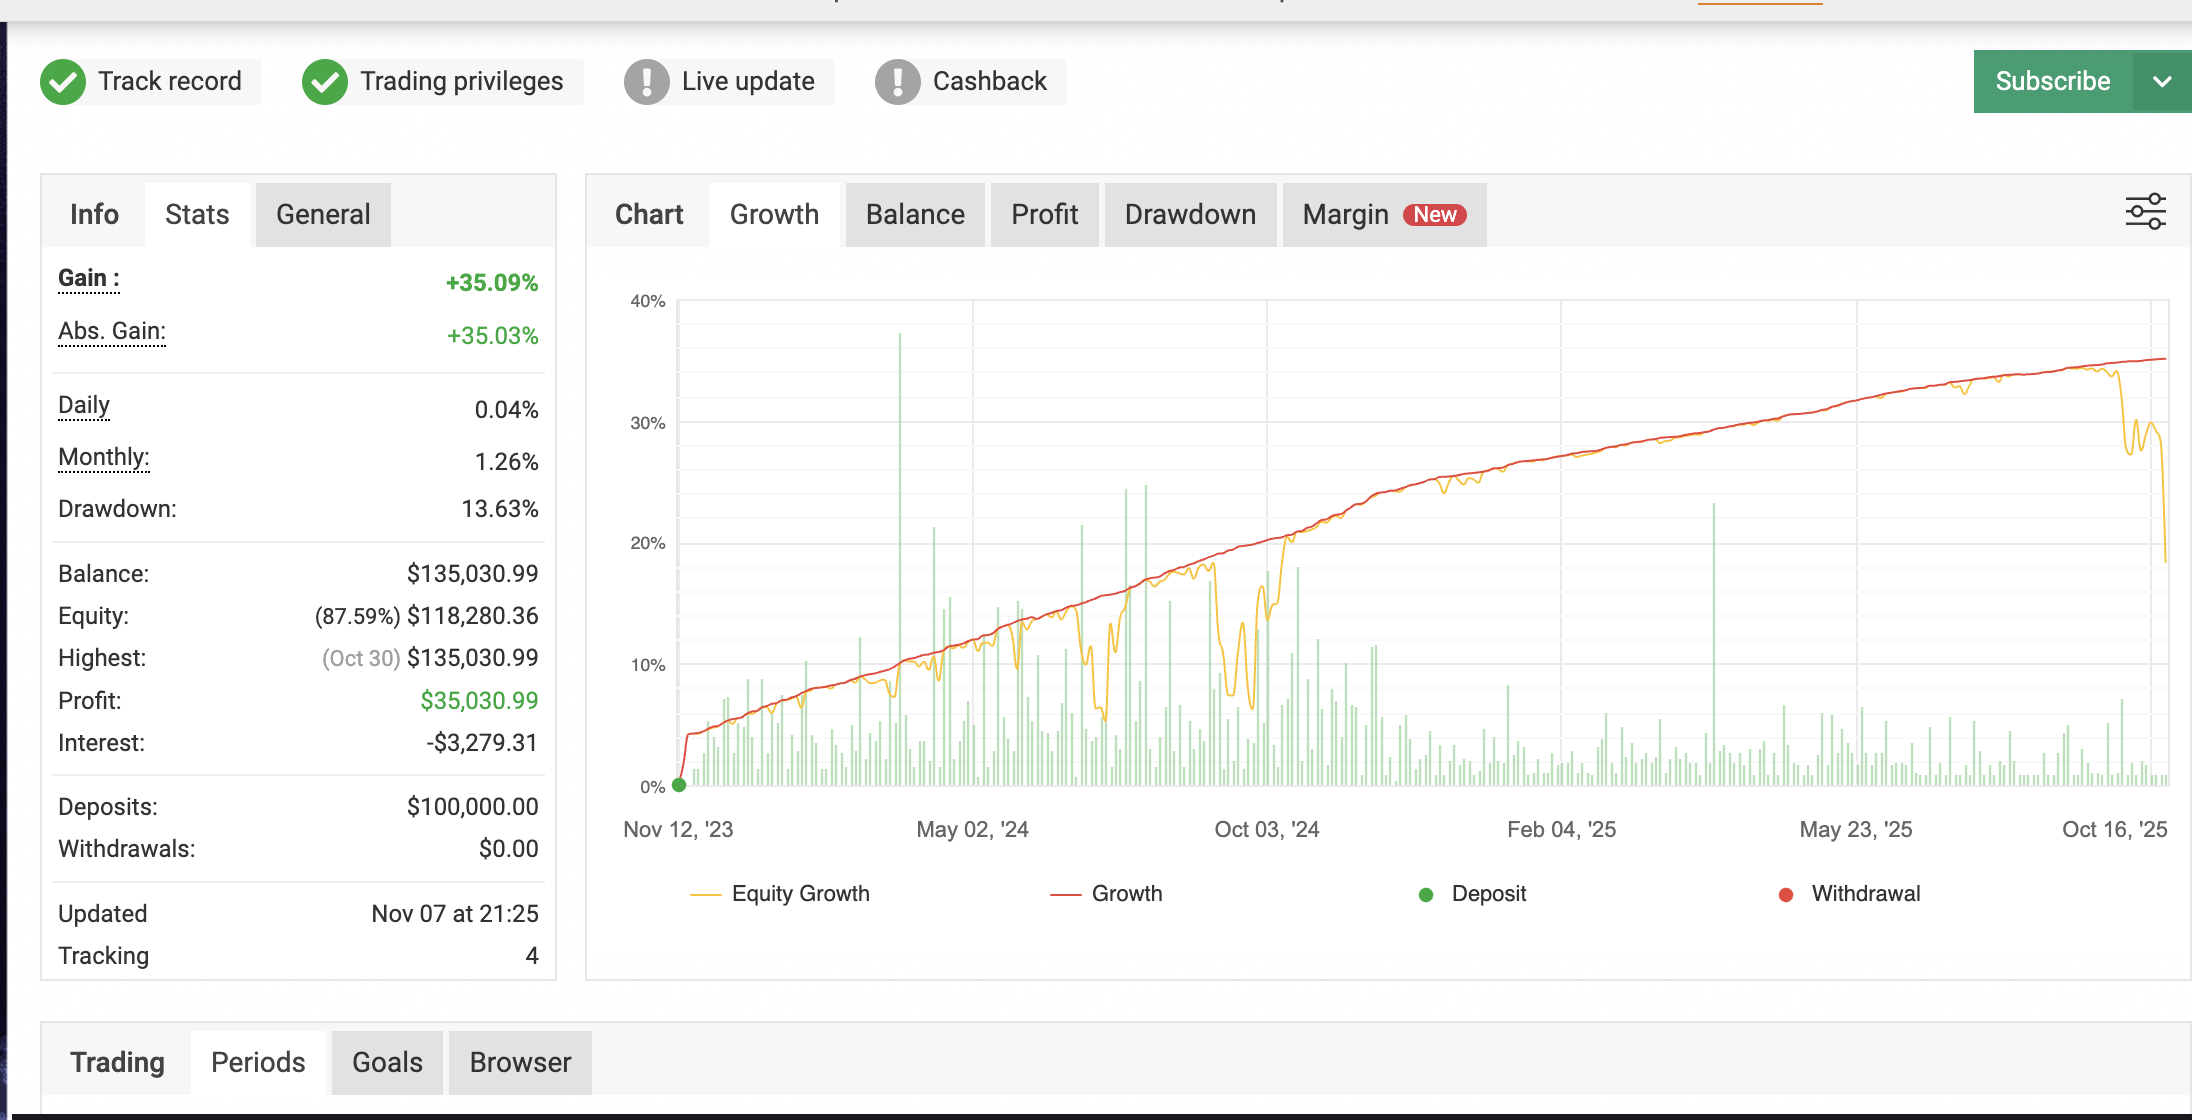Click the Gain label link
2192x1120 pixels.
[x=88, y=278]
